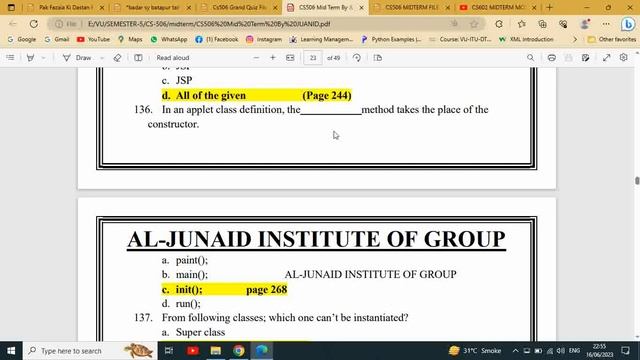Select the Erase tool

tap(117, 58)
